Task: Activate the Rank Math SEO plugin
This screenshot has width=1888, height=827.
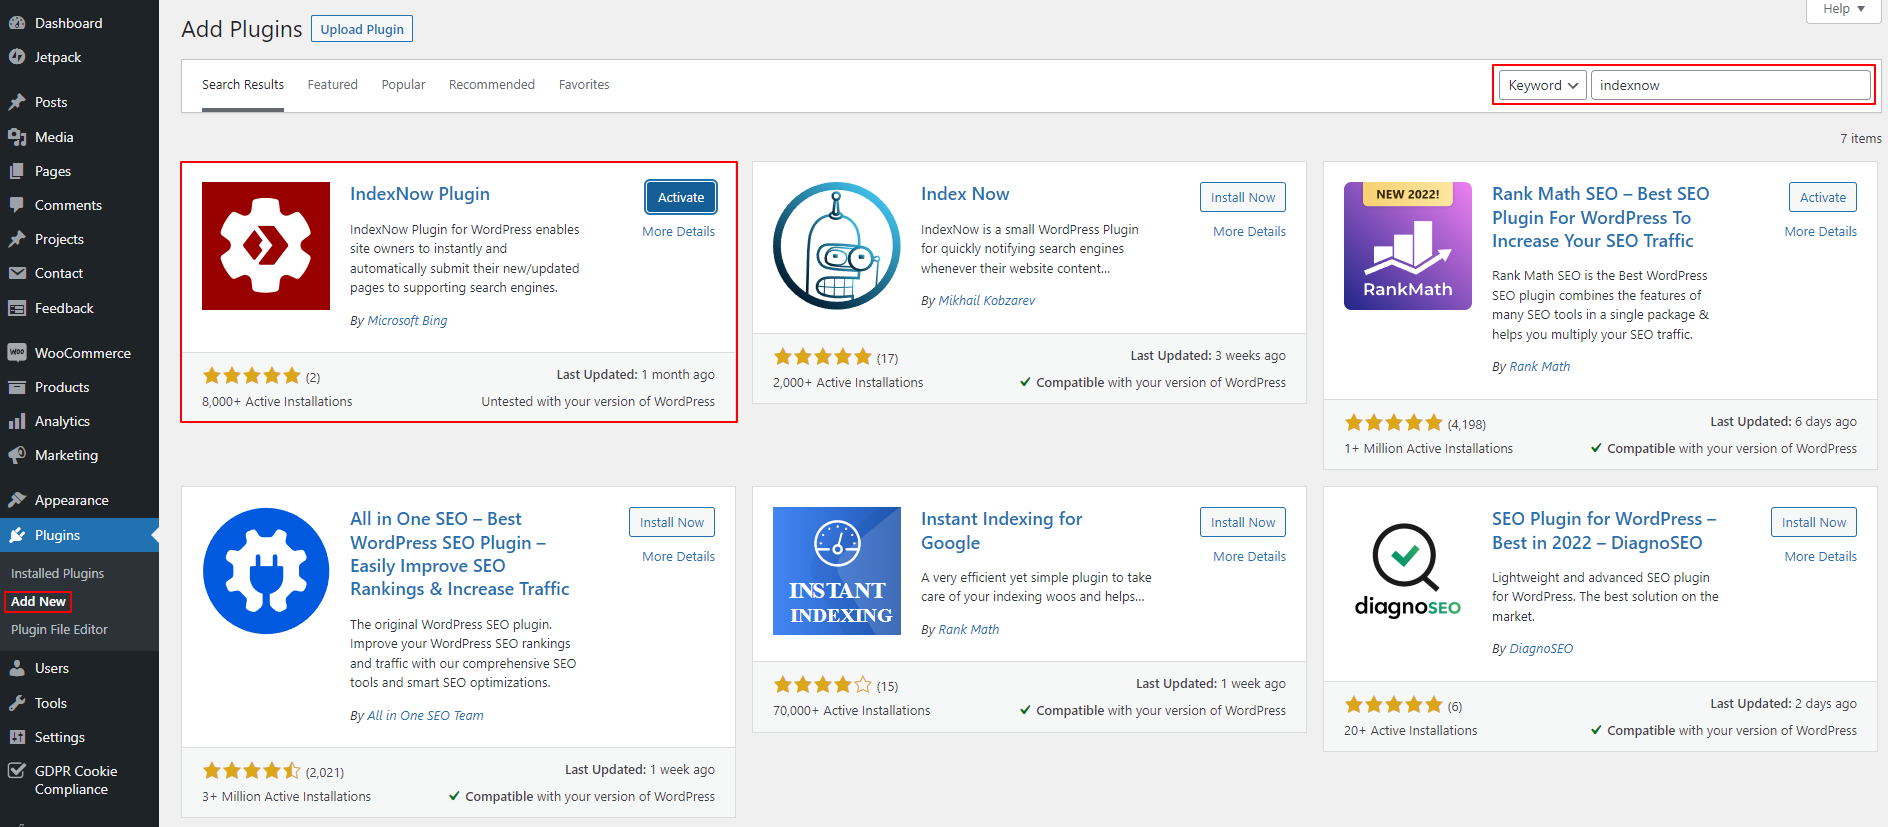Action: (1823, 197)
